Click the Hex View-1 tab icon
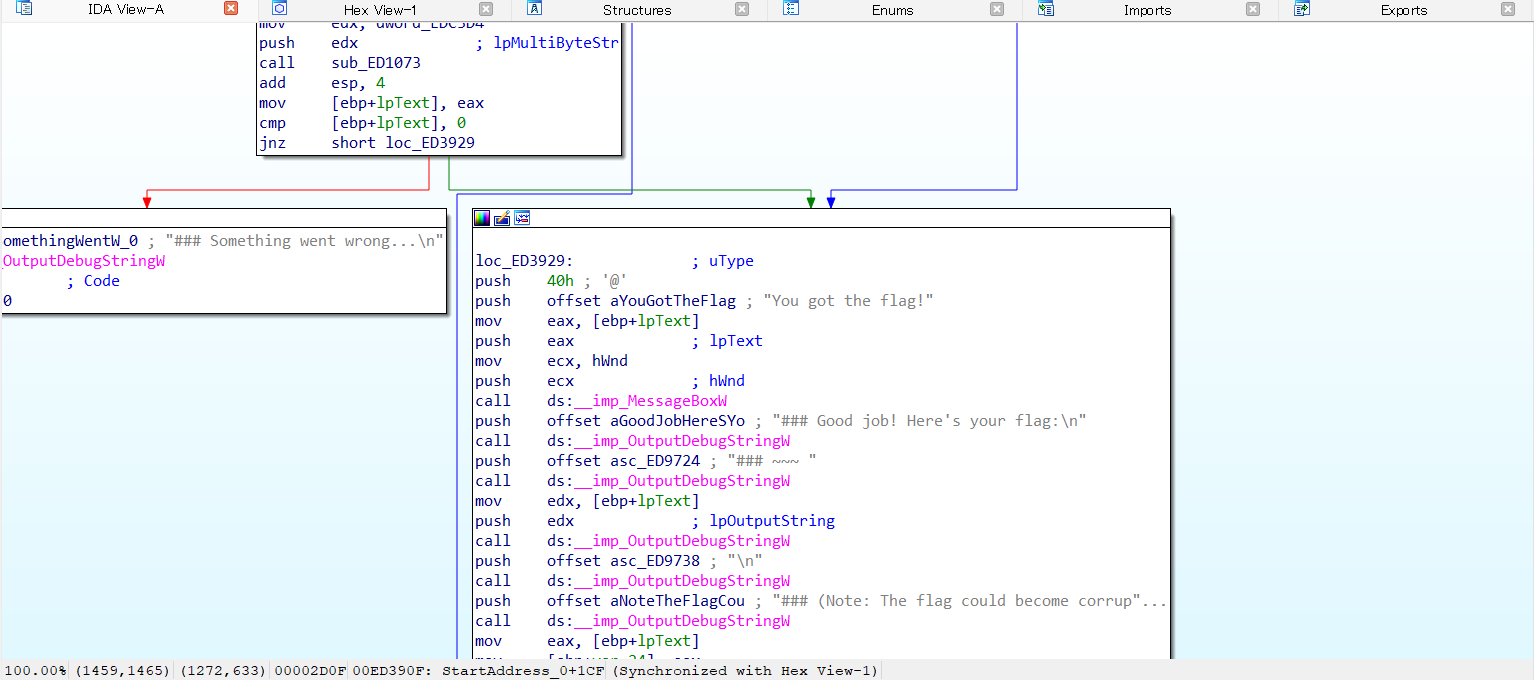 click(280, 8)
